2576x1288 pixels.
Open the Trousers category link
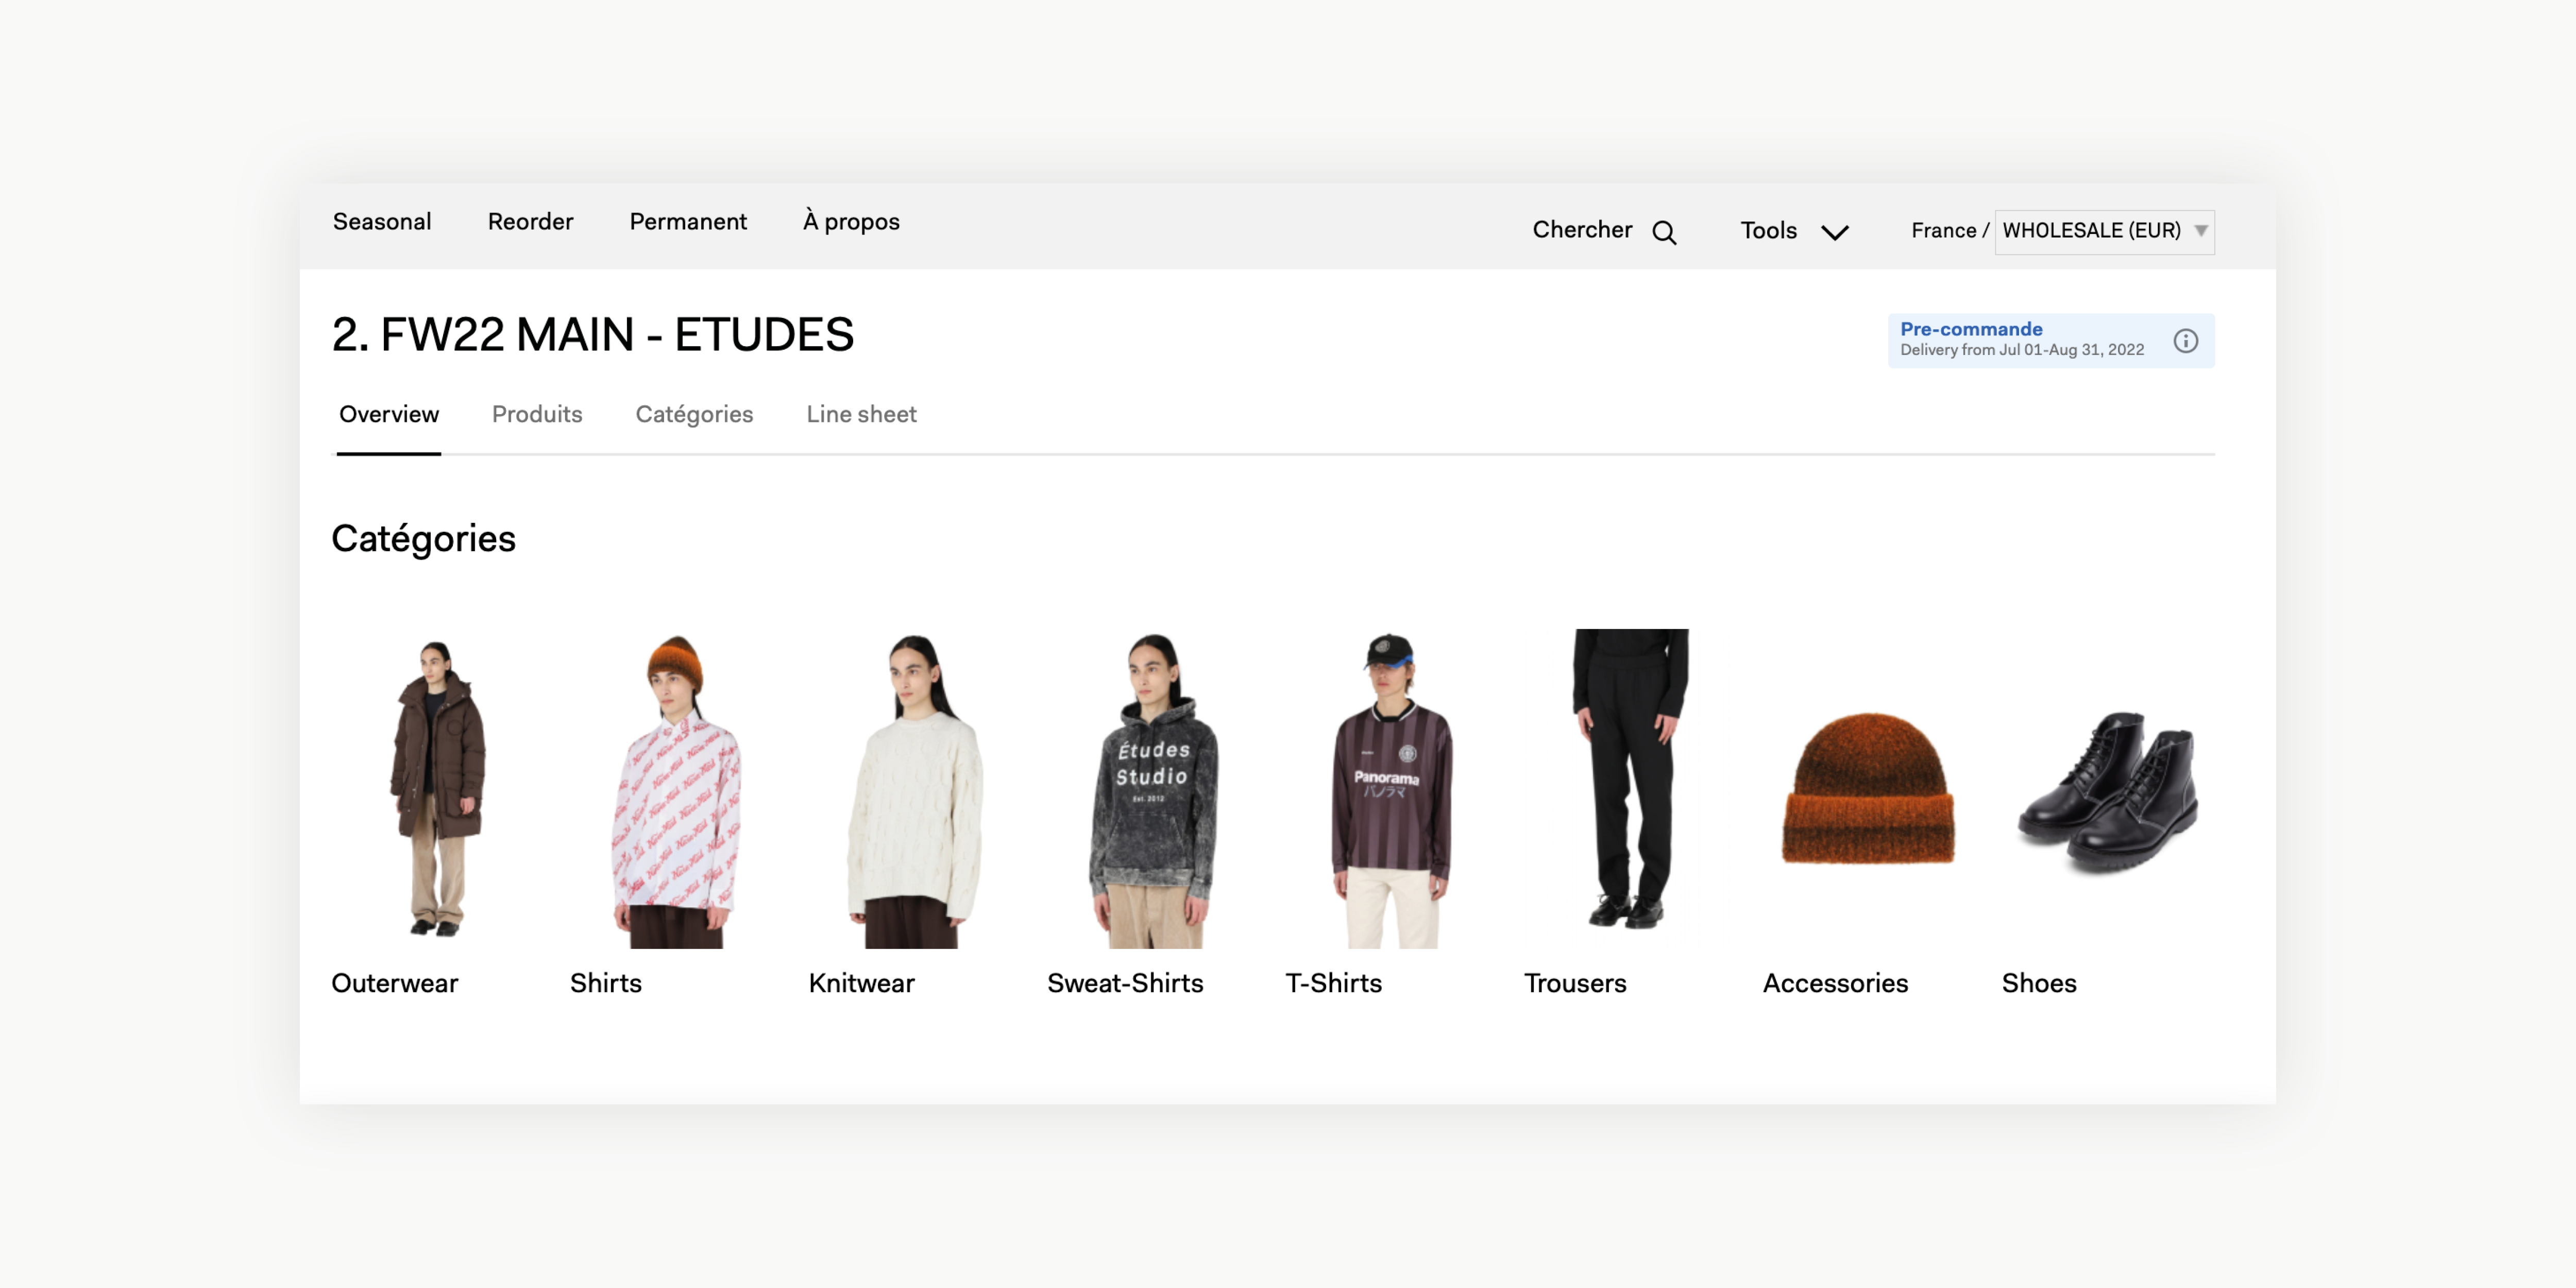[x=1575, y=983]
